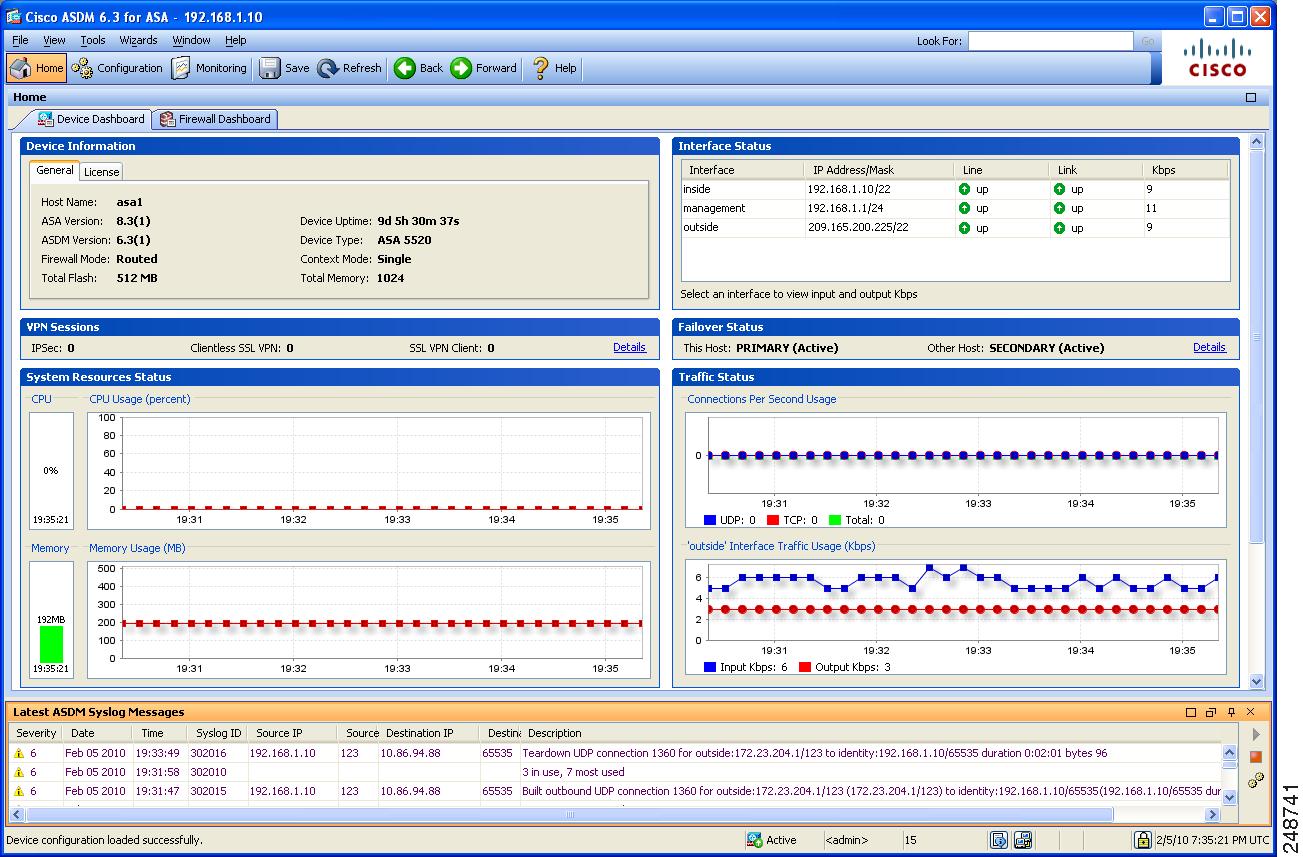Click the Go button beside Look For

click(1147, 41)
